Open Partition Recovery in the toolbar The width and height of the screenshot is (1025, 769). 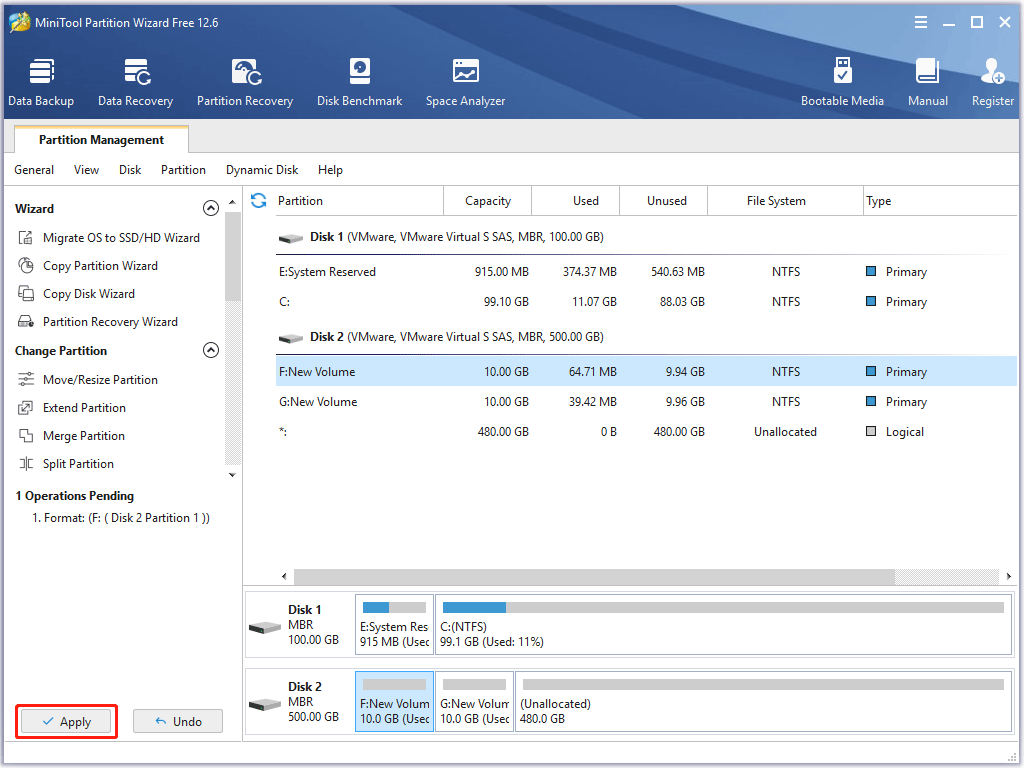pos(245,82)
